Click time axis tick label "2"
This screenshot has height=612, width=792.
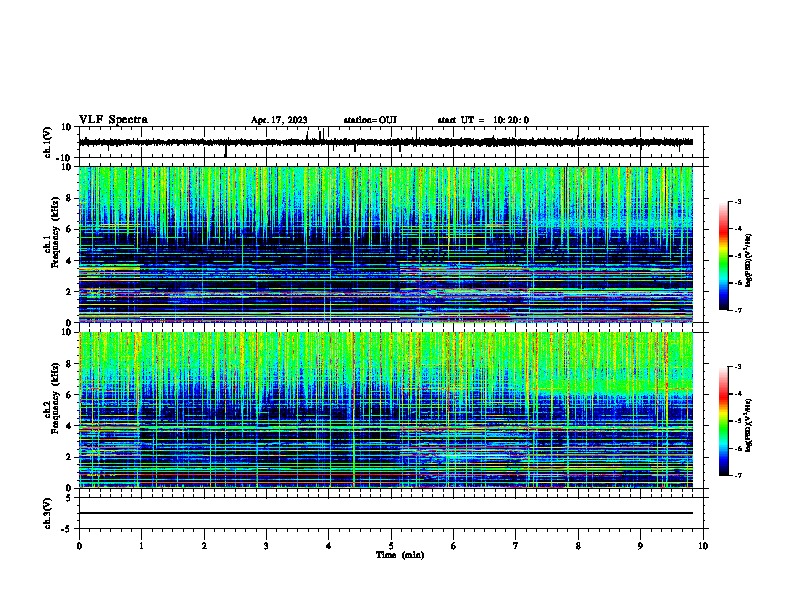(x=204, y=546)
